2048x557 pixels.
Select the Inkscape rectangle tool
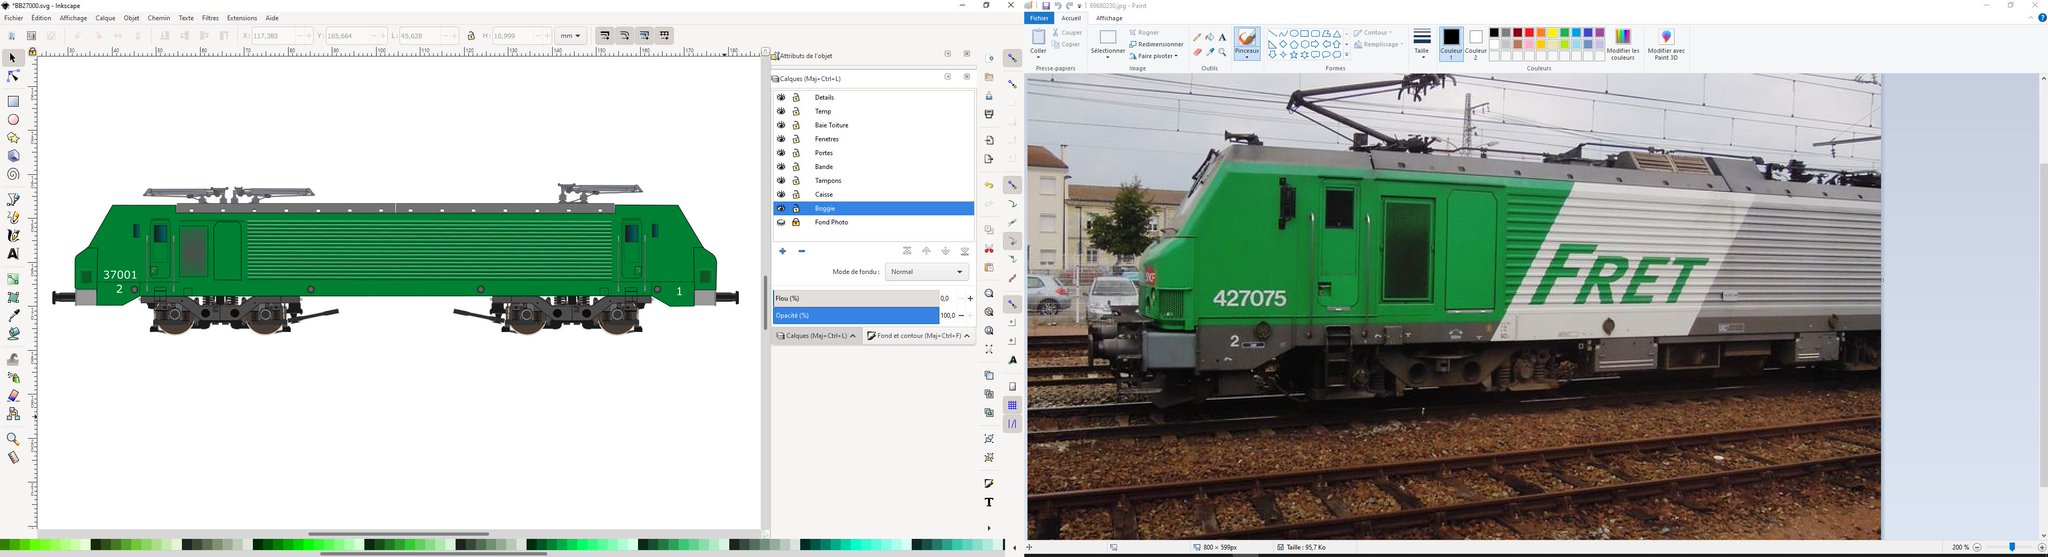point(13,101)
